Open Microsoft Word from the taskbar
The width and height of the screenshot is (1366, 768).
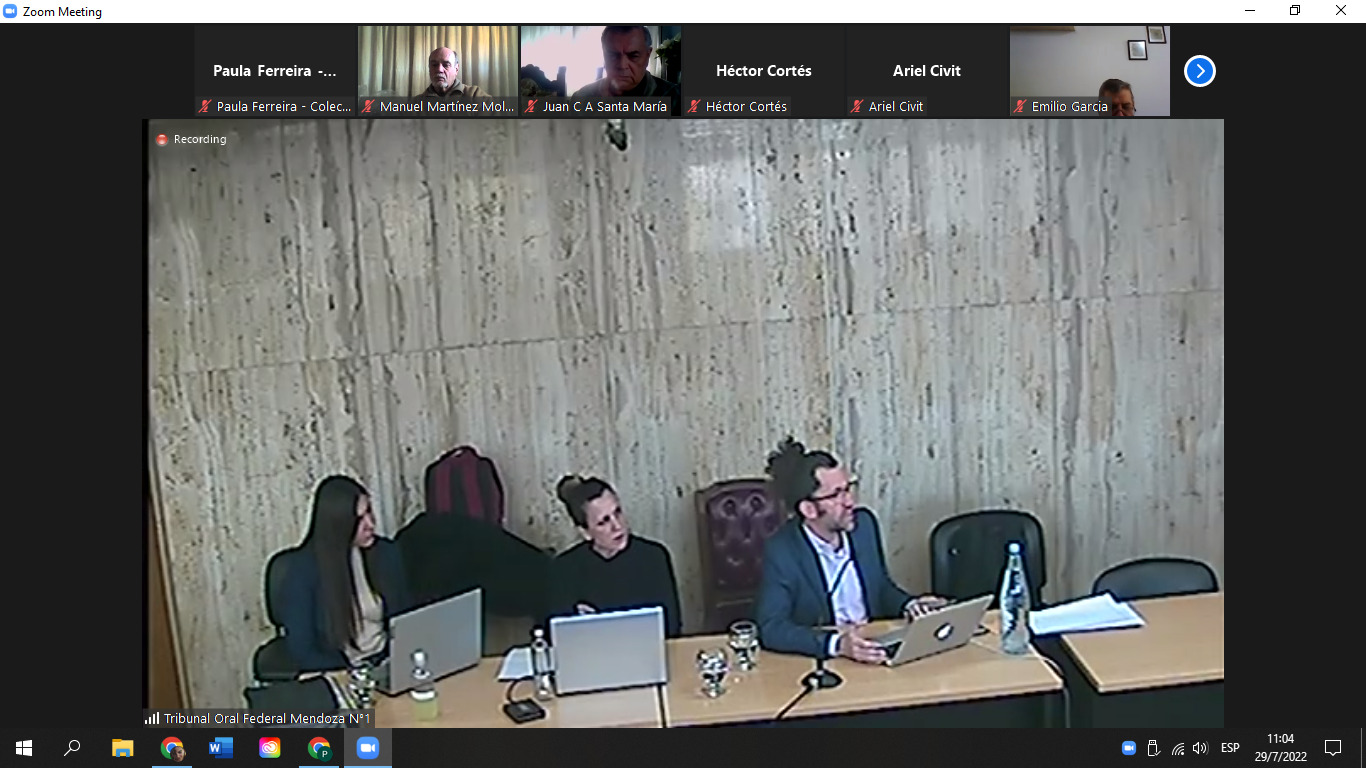pyautogui.click(x=221, y=748)
